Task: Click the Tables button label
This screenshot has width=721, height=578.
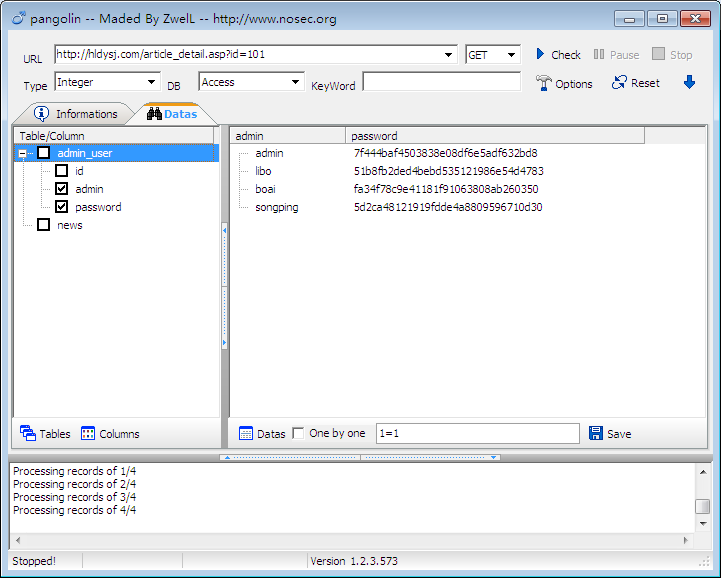Action: click(55, 434)
